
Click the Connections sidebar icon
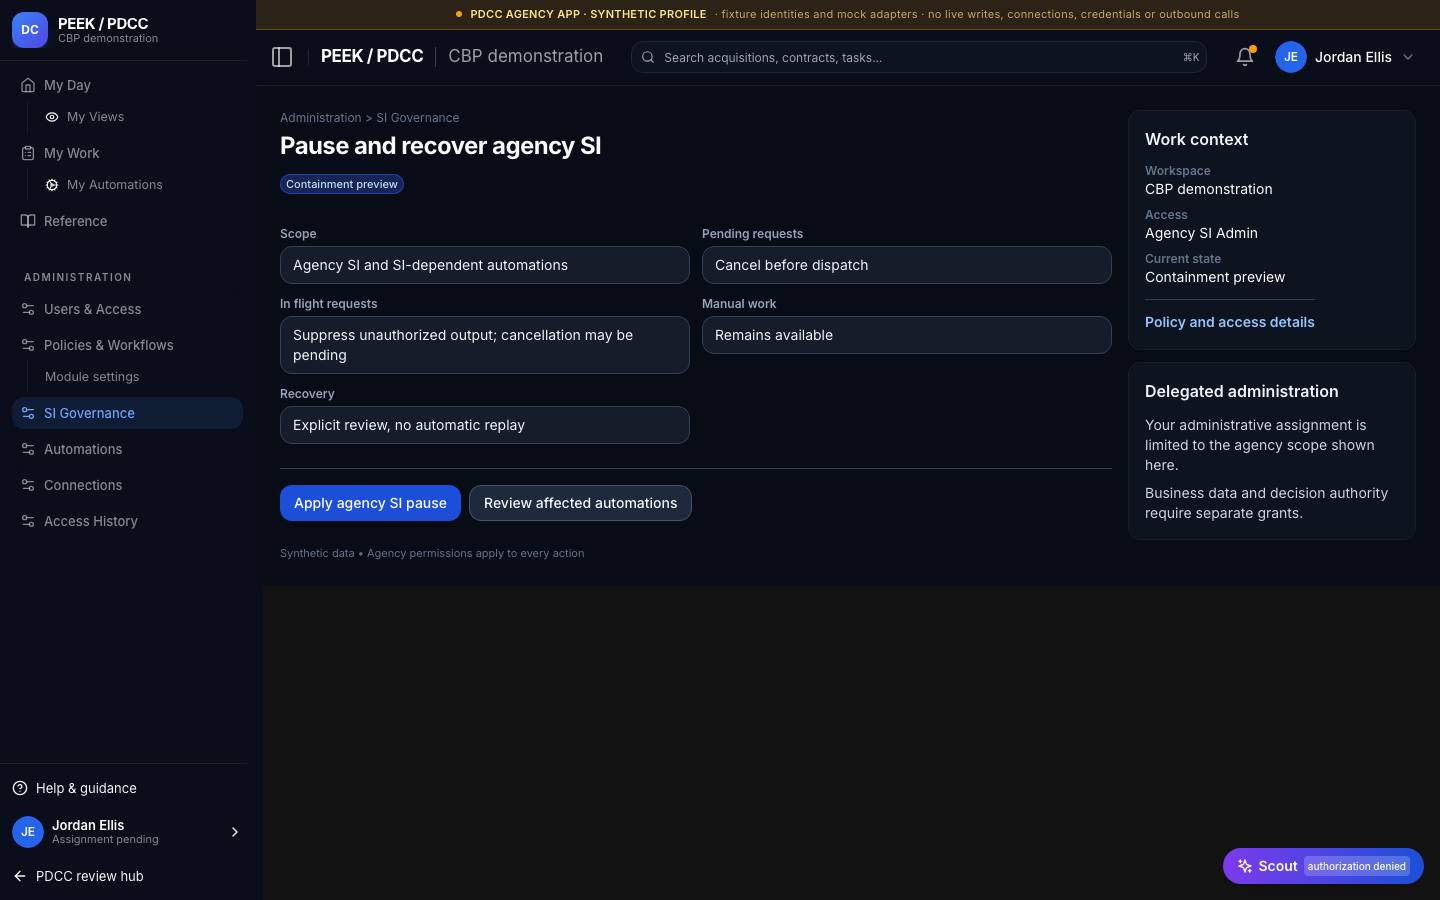point(28,485)
